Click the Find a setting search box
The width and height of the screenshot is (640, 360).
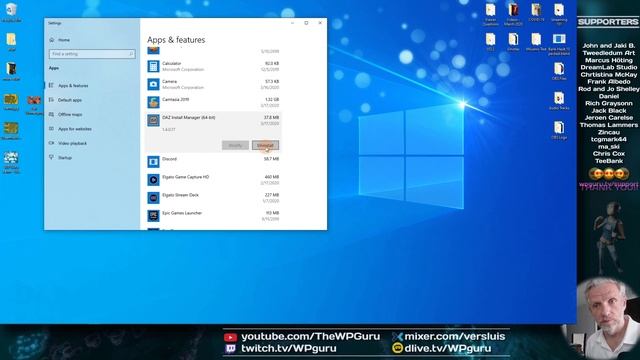click(92, 54)
